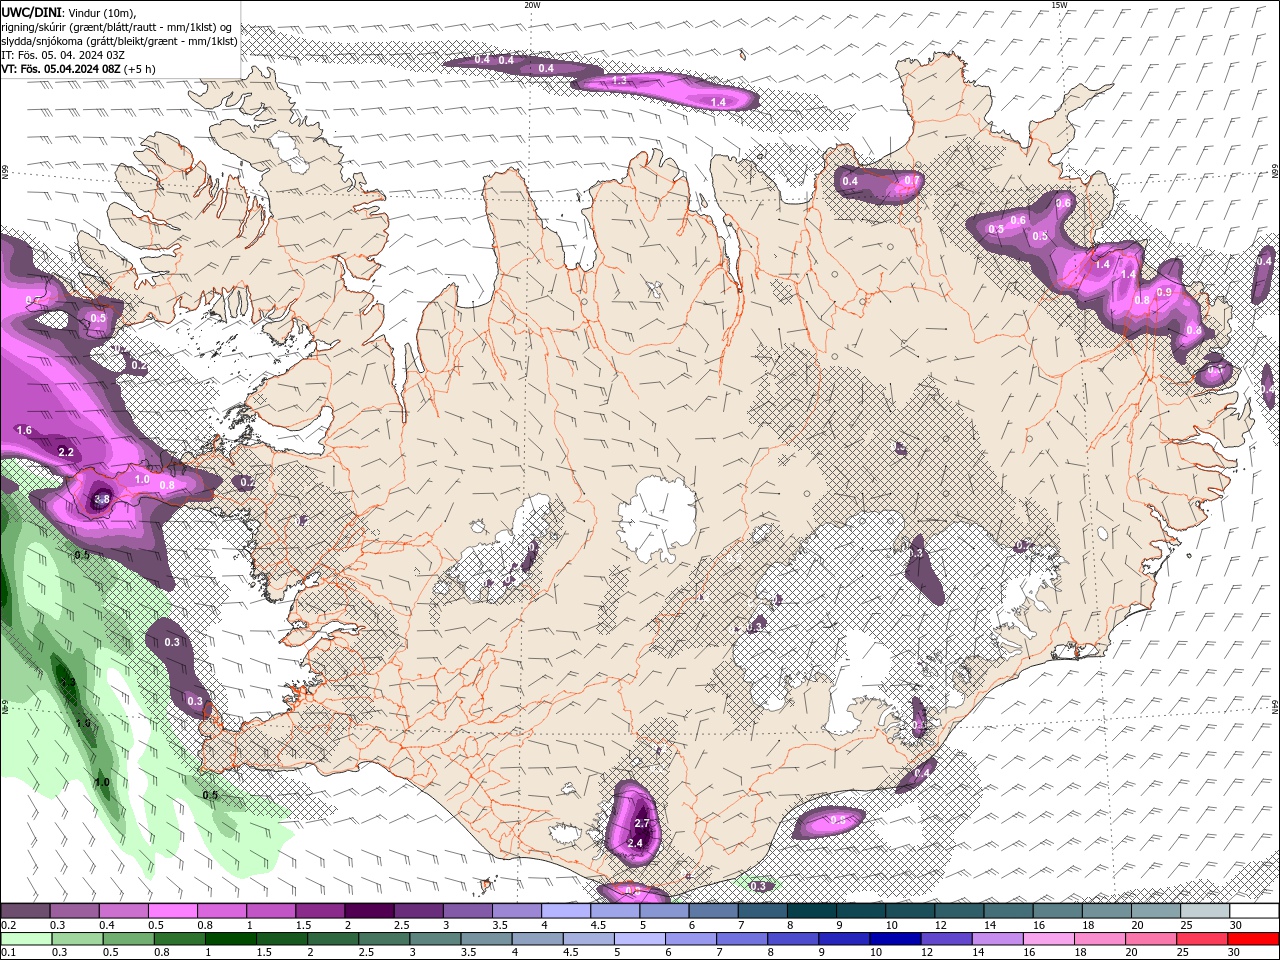Pick the light green 0.1 rain swatch
Viewport: 1280px width, 960px height.
click(26, 939)
